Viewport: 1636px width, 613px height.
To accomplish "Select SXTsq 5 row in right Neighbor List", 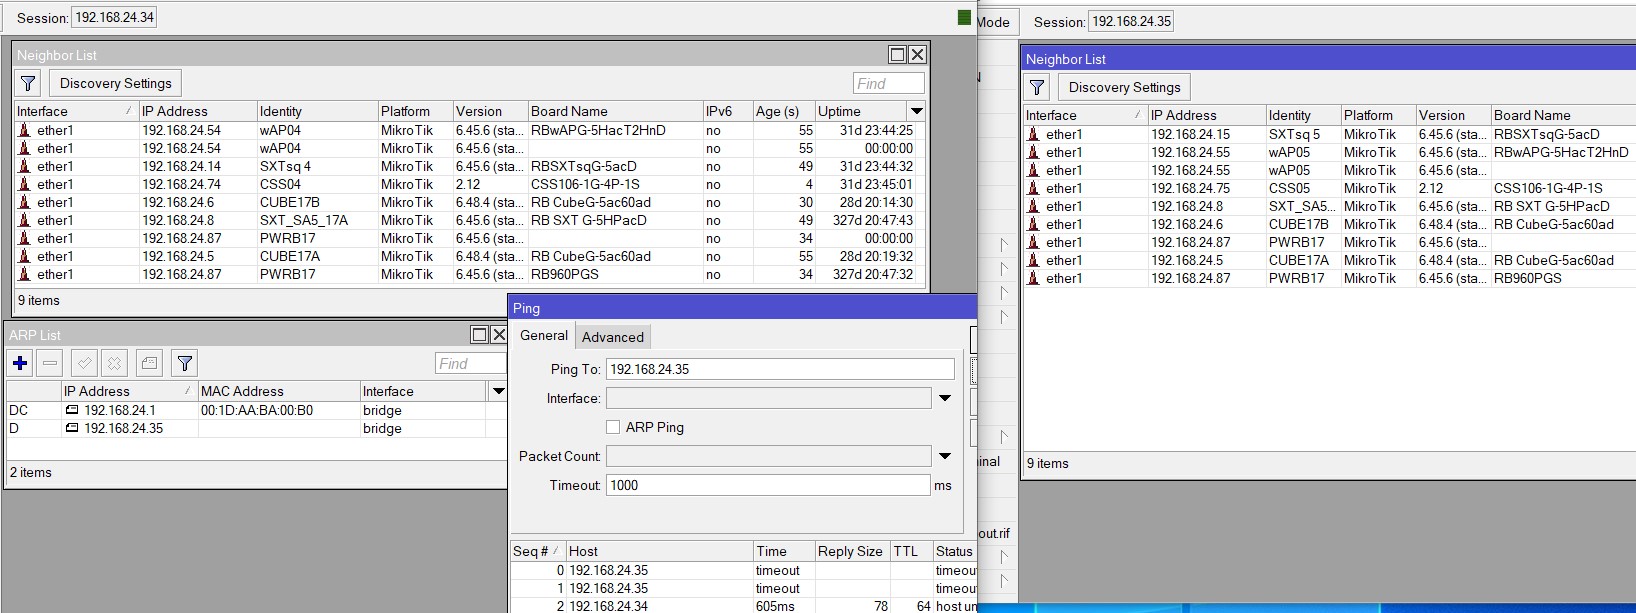I will pos(1329,134).
